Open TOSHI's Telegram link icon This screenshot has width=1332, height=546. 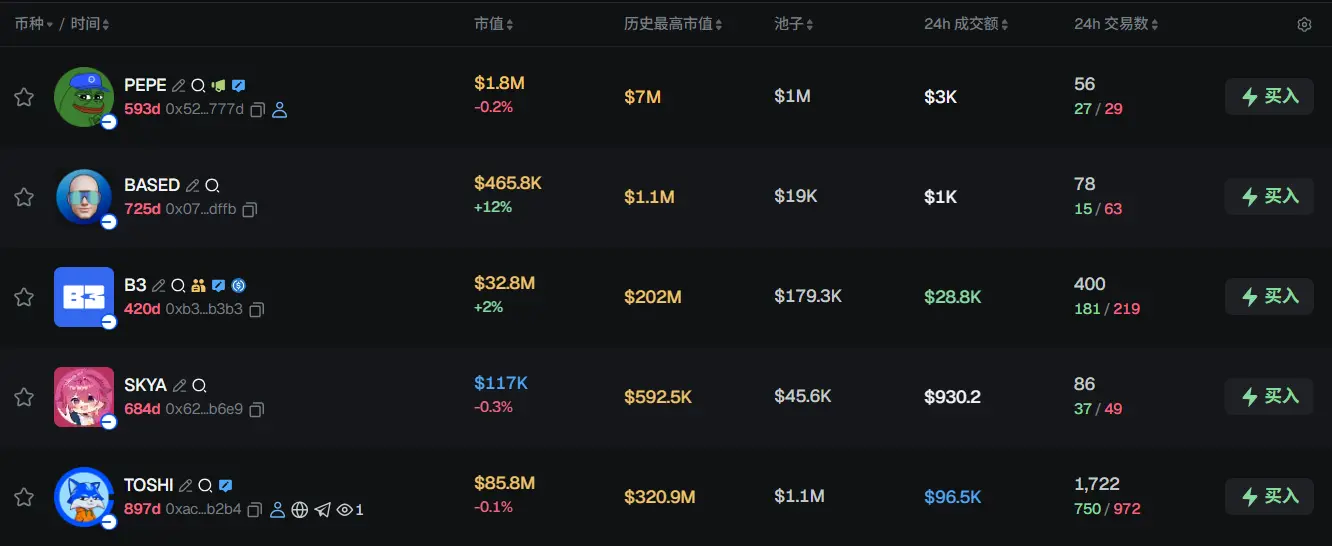322,510
